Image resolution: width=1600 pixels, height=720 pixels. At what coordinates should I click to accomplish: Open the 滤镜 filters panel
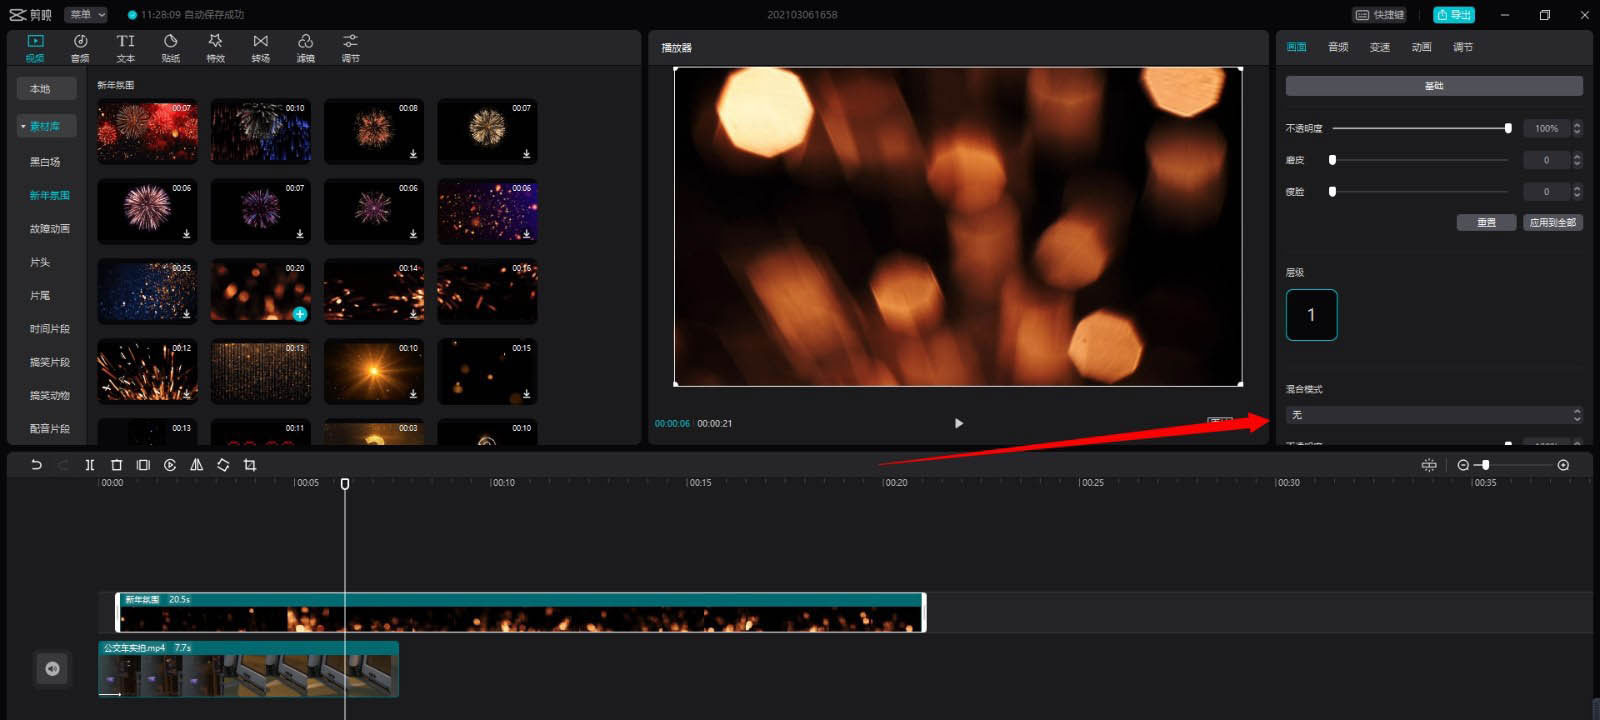point(305,47)
